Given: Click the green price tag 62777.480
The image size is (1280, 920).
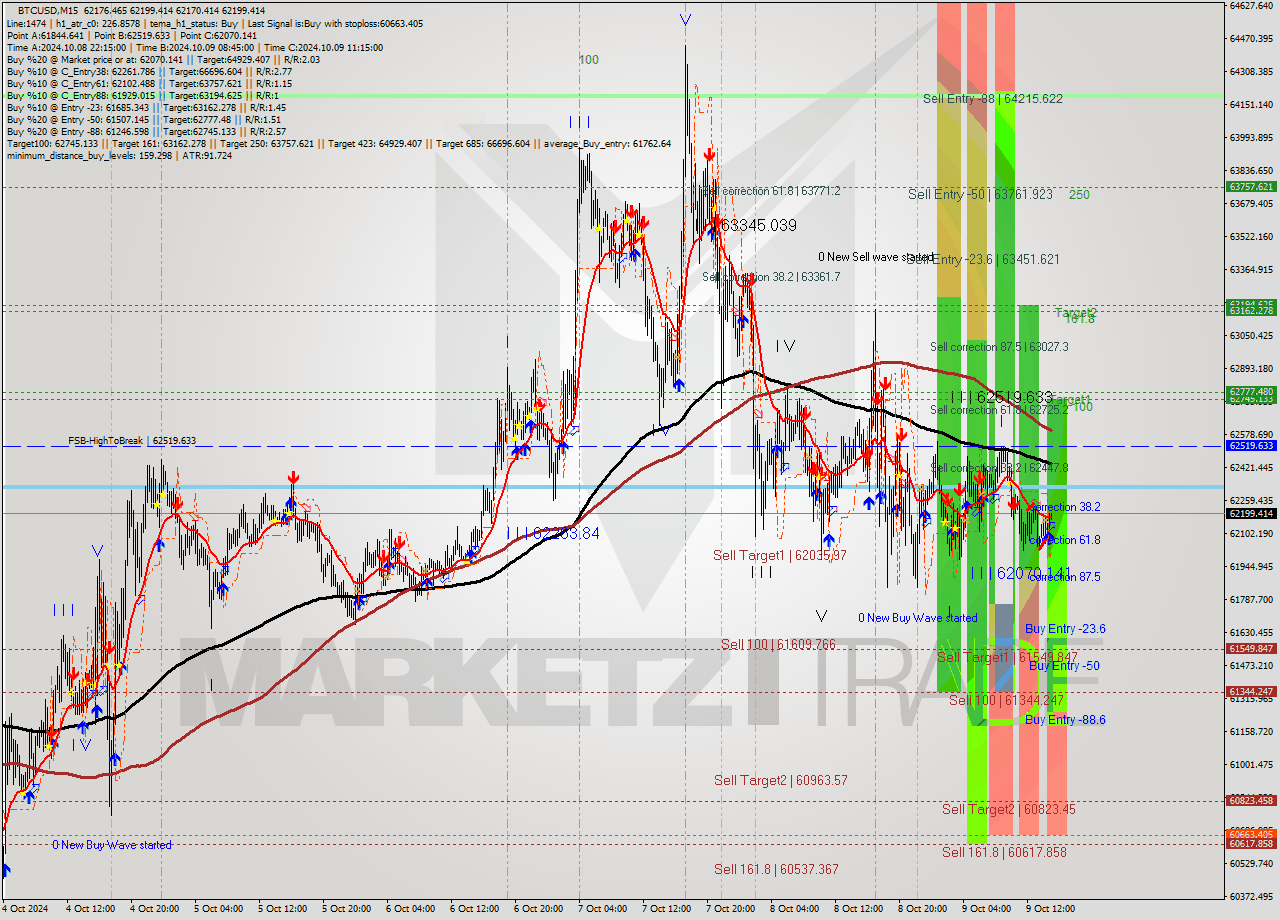Looking at the screenshot, I should (x=1250, y=392).
